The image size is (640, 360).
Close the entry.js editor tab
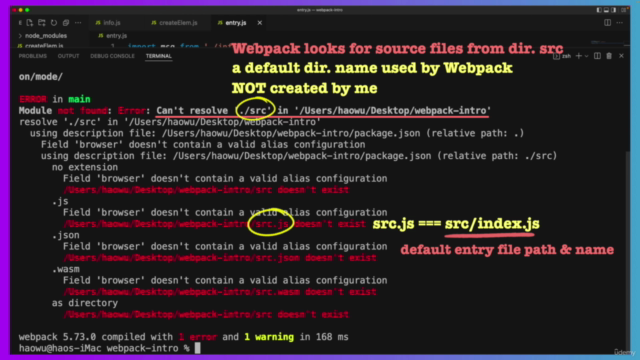pyautogui.click(x=260, y=23)
